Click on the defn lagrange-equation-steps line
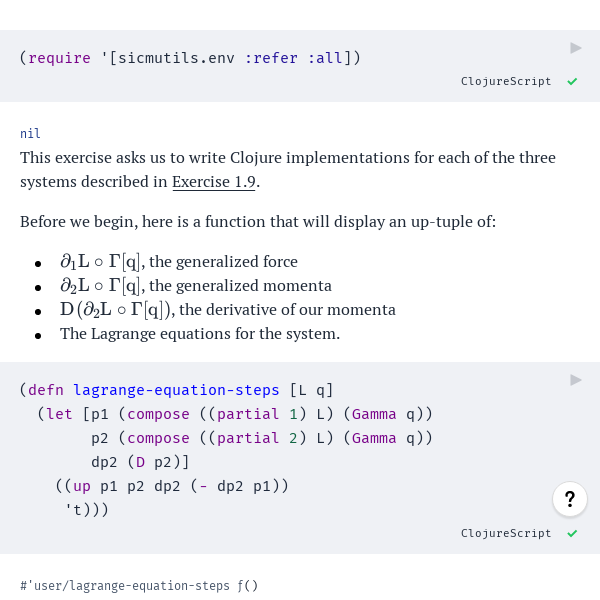 [x=180, y=390]
